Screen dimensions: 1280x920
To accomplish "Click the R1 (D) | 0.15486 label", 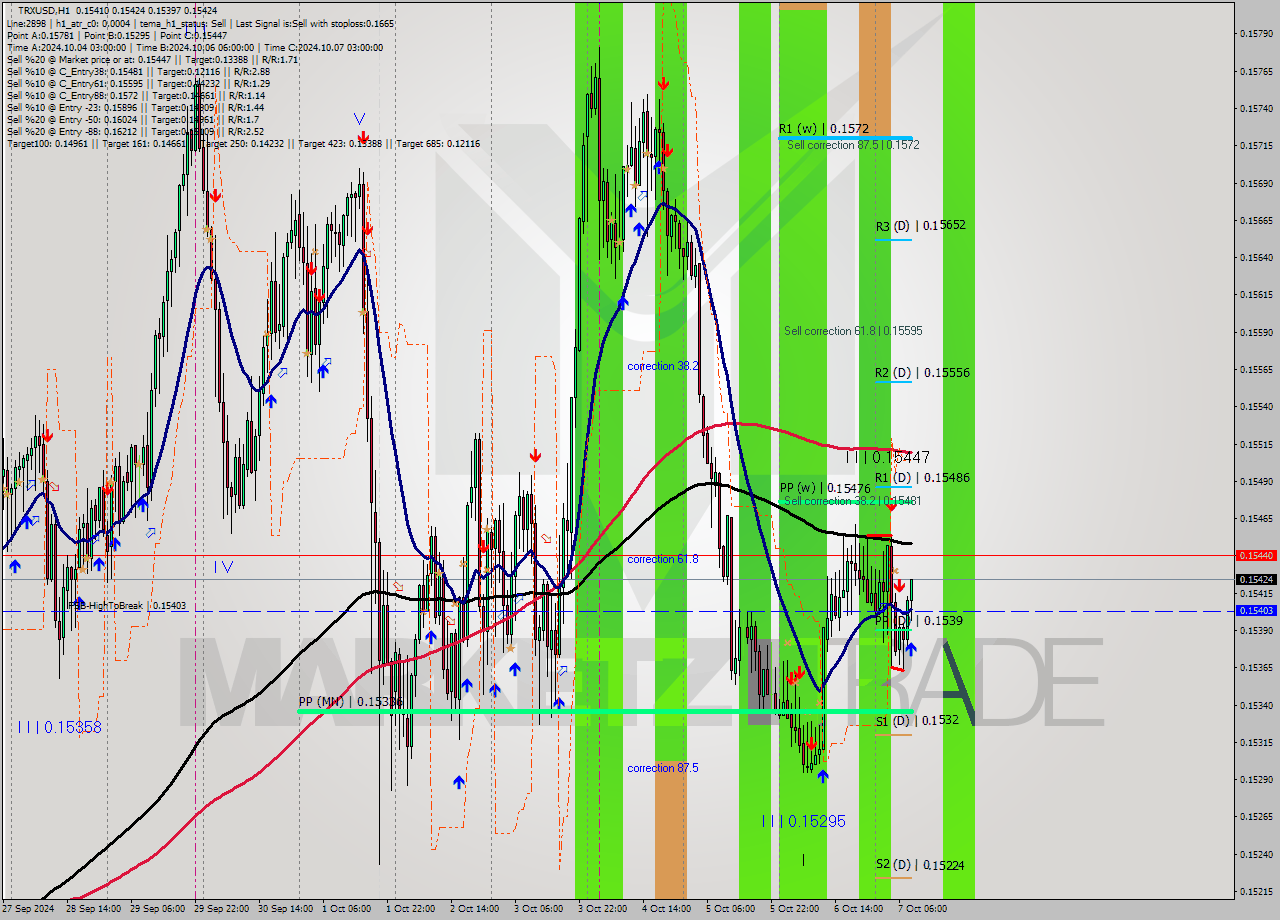I will point(922,478).
